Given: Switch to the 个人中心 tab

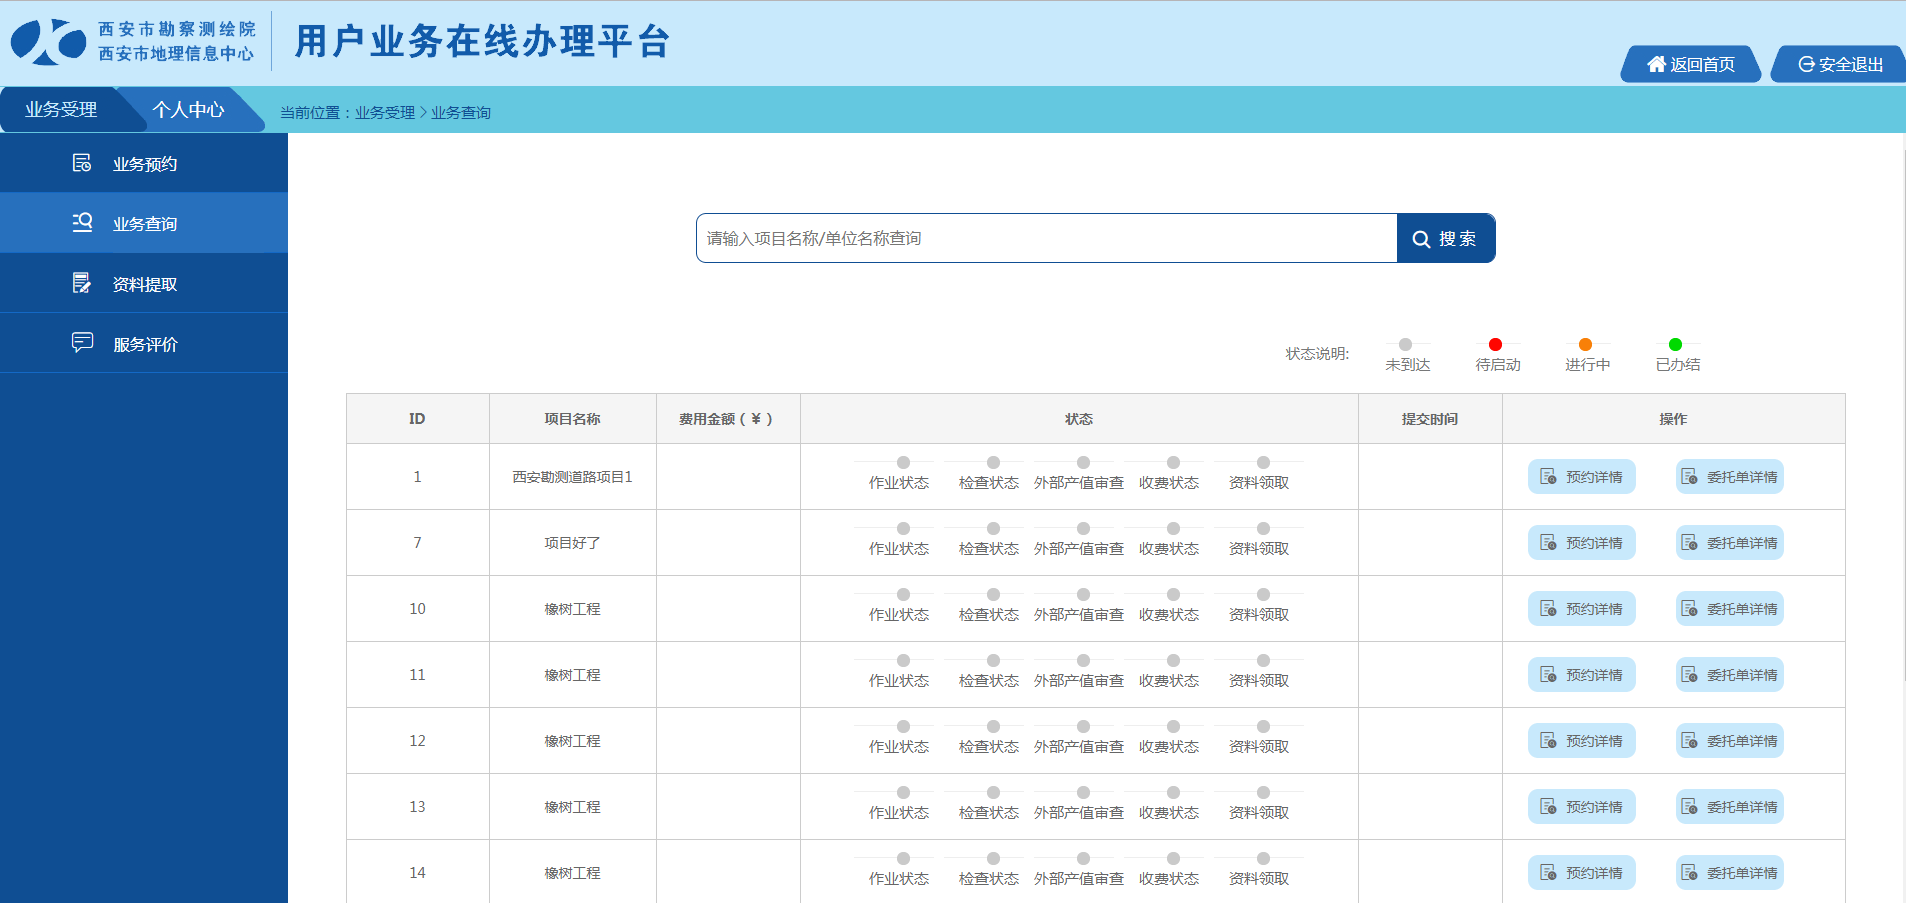Looking at the screenshot, I should pos(188,109).
